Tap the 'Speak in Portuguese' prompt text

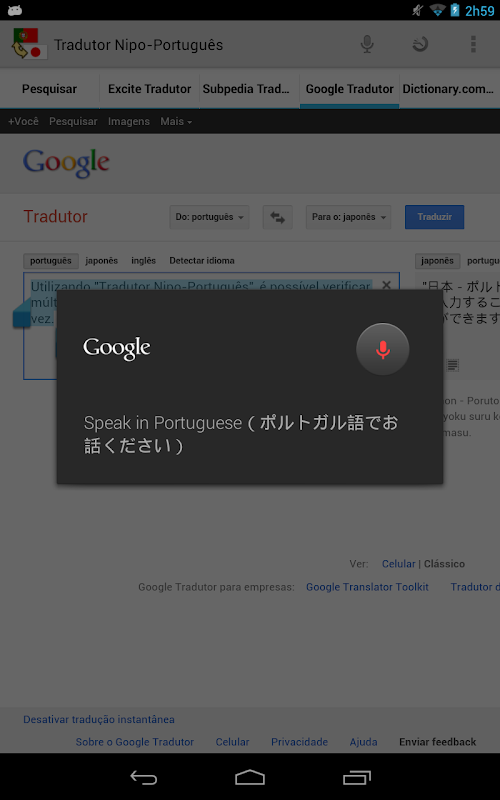[x=241, y=434]
